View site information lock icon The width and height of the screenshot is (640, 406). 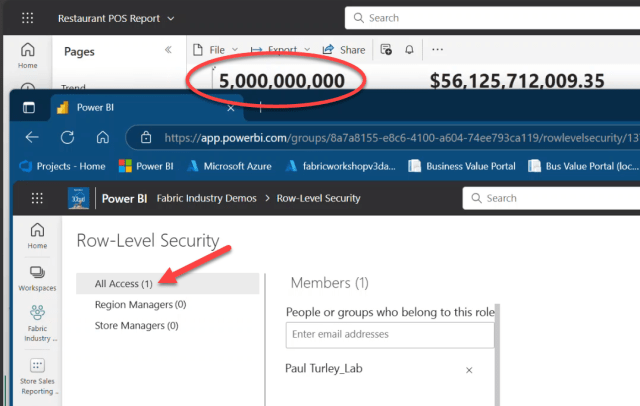pyautogui.click(x=146, y=138)
